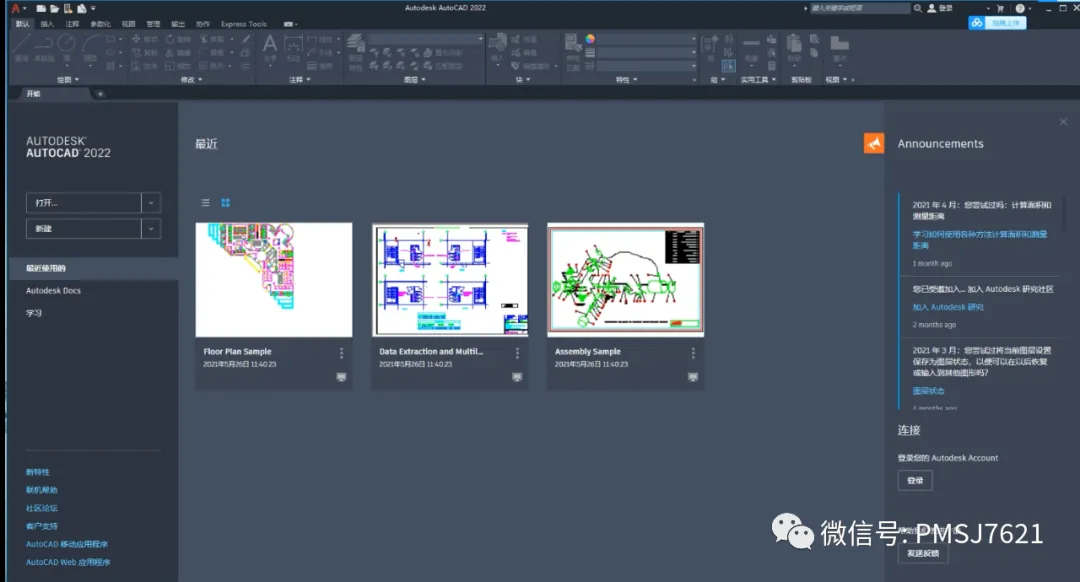This screenshot has height=582, width=1080.
Task: Open the Express Tools ribbon tab
Action: pyautogui.click(x=244, y=23)
